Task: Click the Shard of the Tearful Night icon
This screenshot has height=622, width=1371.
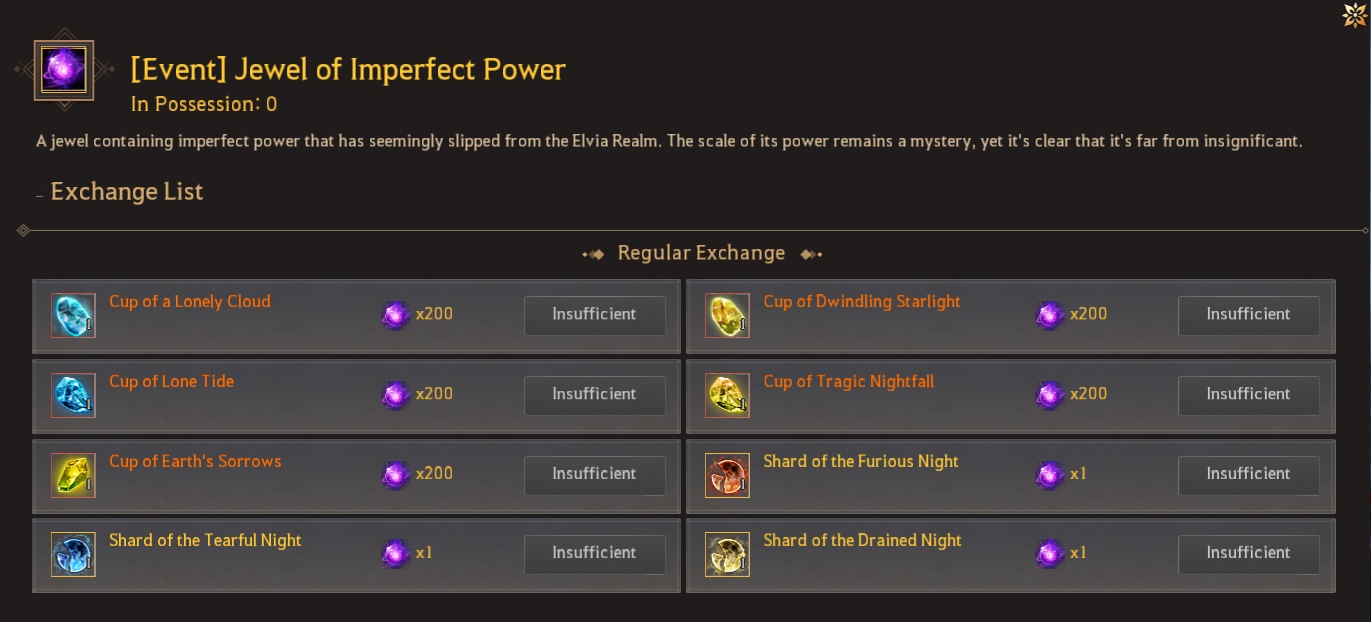Action: (73, 555)
